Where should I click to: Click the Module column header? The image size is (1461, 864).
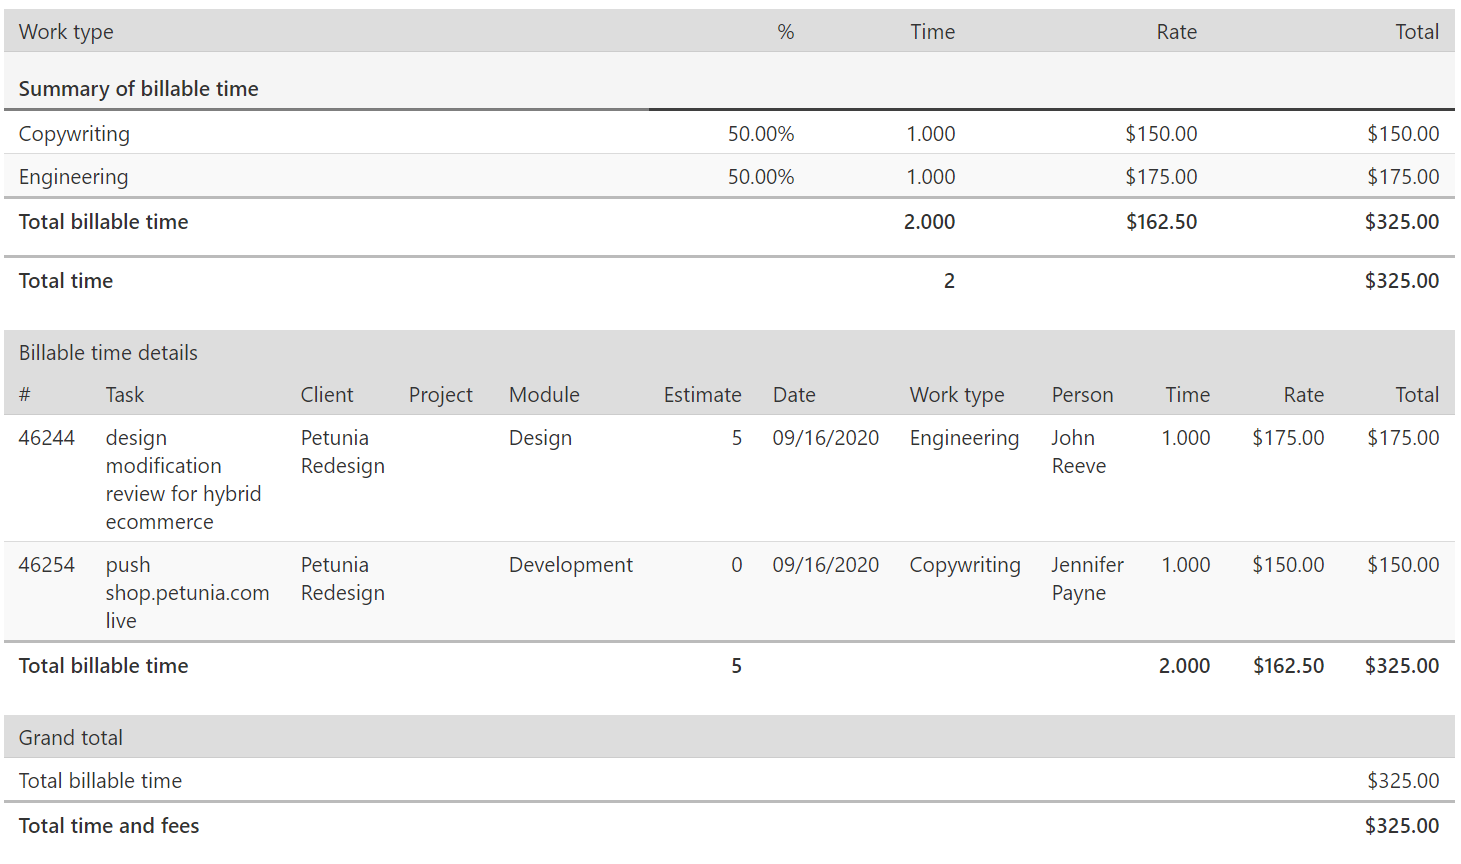tap(544, 395)
